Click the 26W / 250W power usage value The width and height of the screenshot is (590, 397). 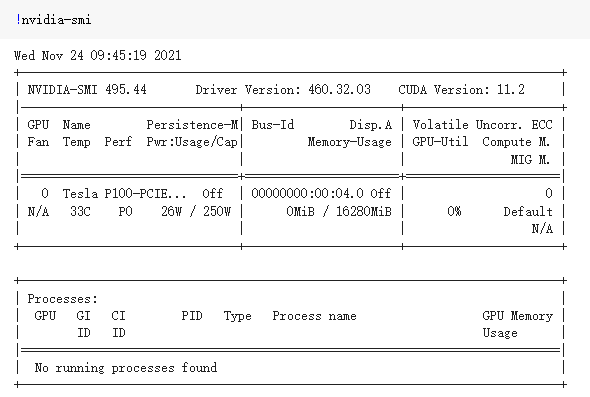coord(196,211)
